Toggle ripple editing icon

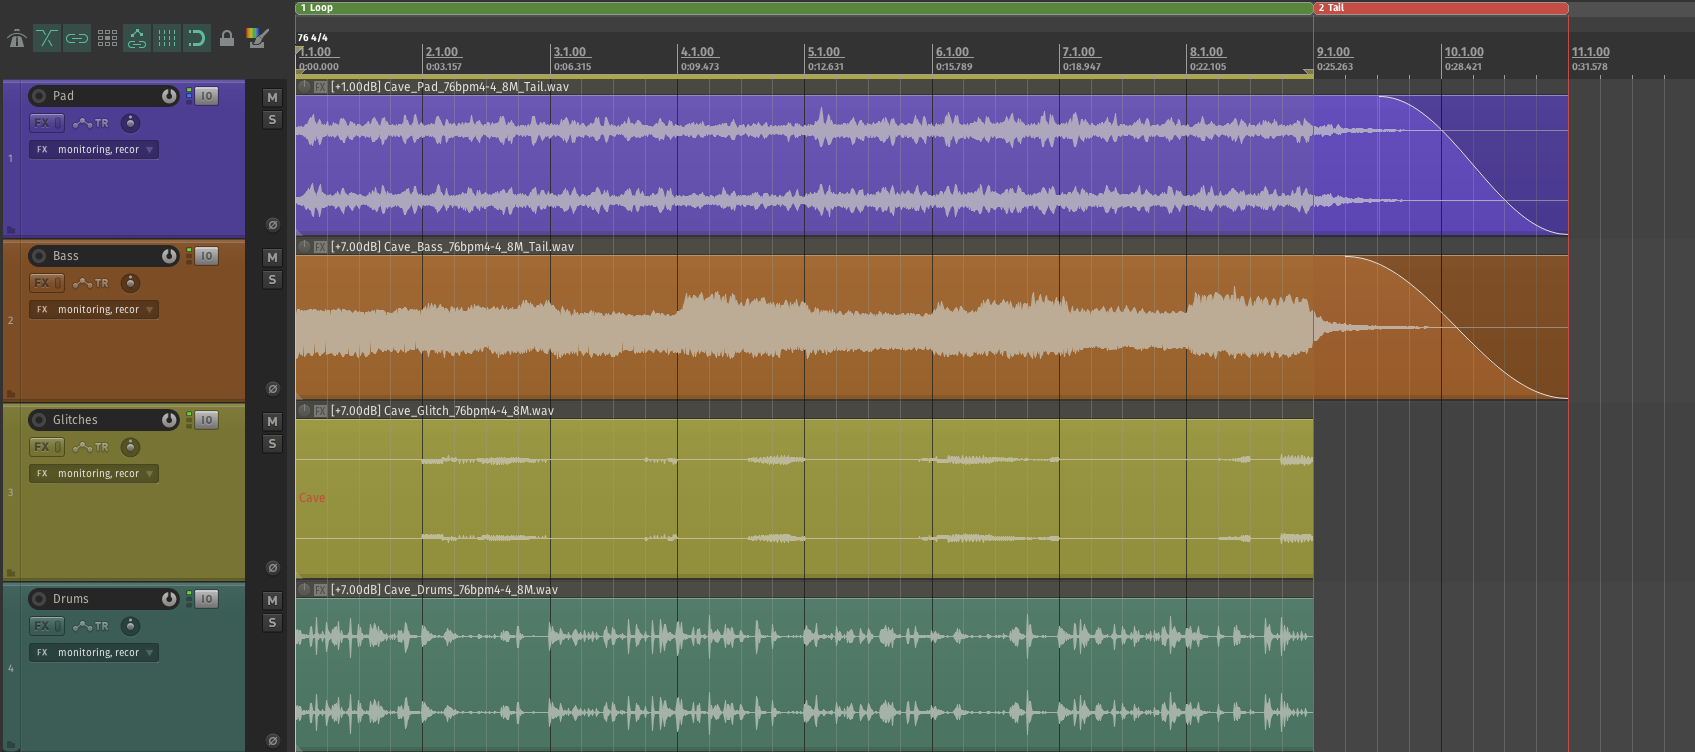pyautogui.click(x=107, y=39)
